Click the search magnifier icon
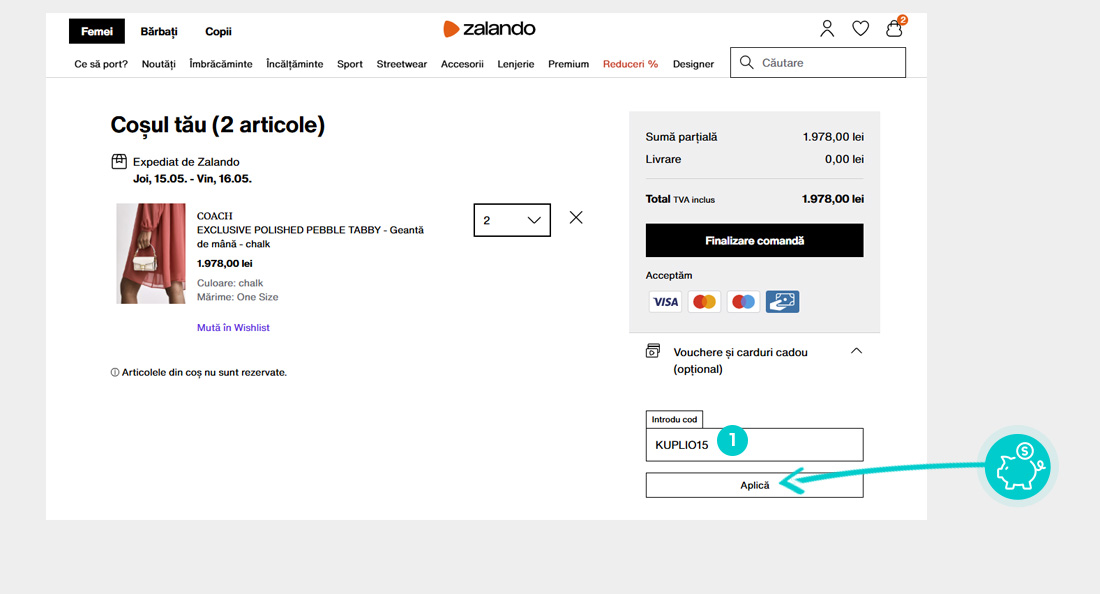 click(746, 62)
